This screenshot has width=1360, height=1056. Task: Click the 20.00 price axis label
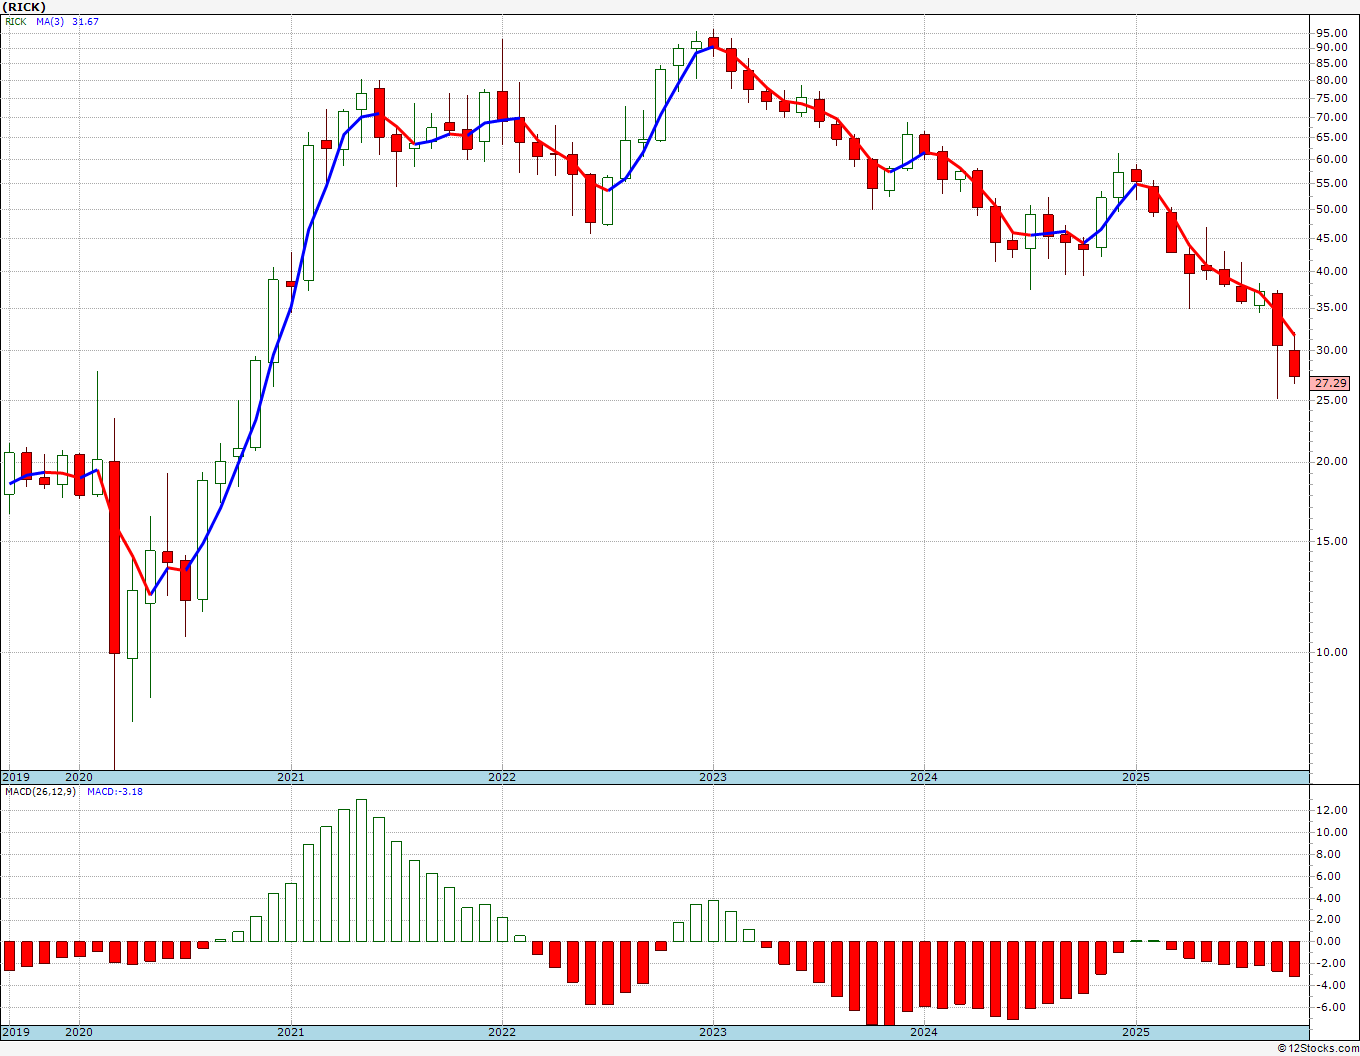(1331, 461)
